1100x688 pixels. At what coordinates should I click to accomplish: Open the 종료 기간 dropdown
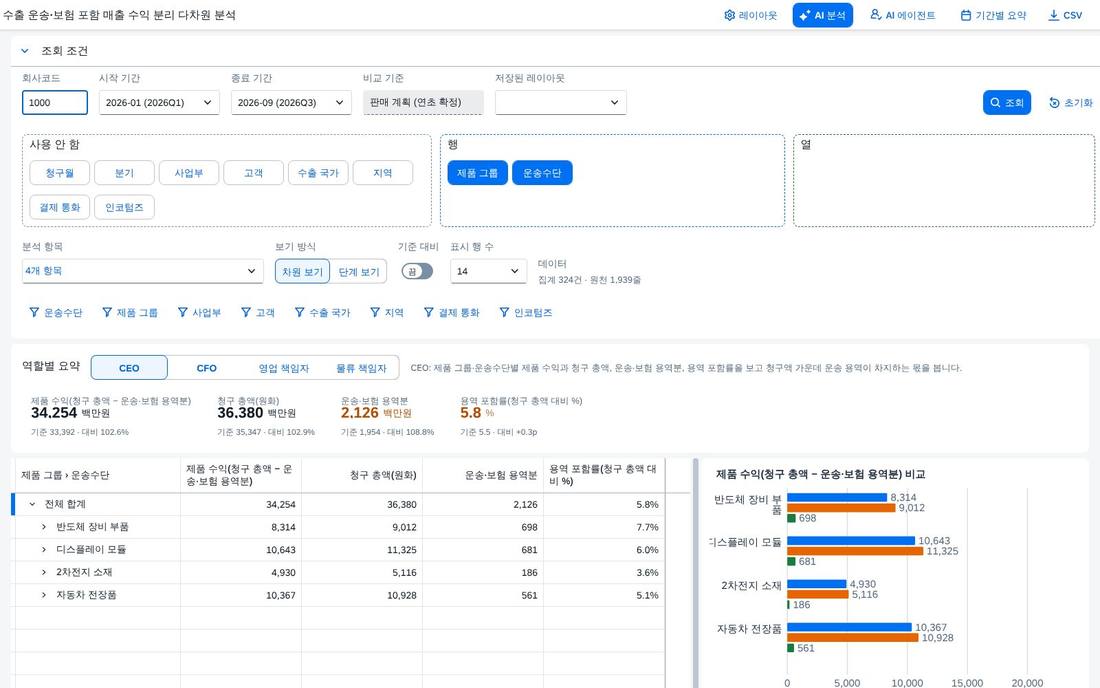click(290, 102)
